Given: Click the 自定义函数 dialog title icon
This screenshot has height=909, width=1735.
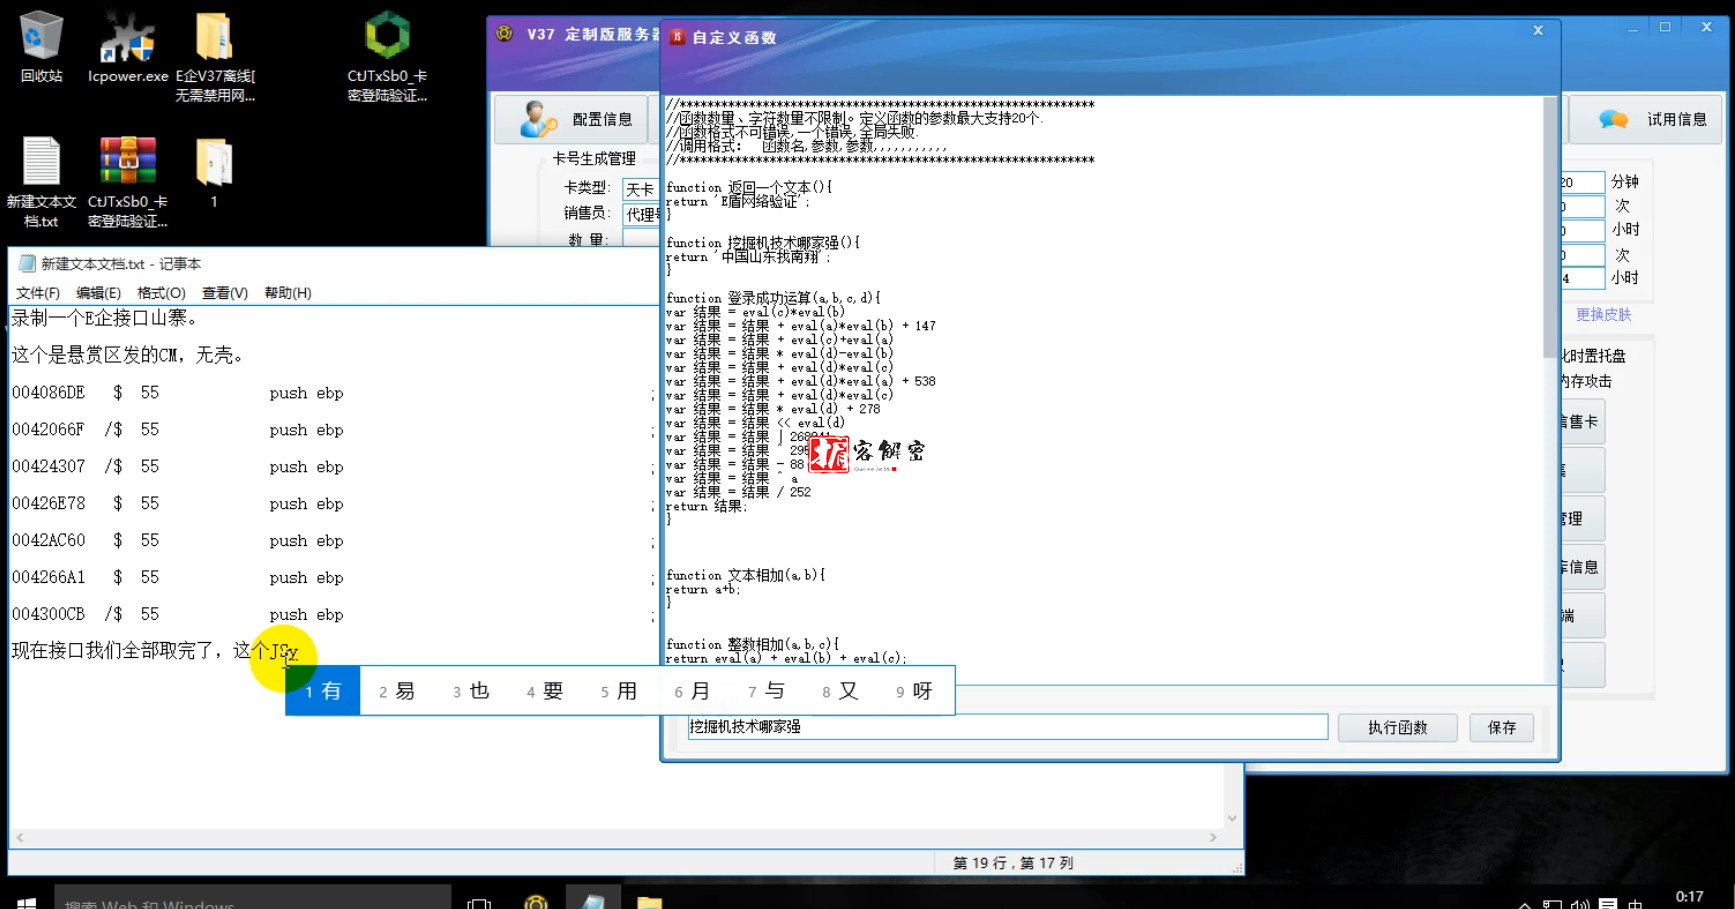Looking at the screenshot, I should point(677,37).
